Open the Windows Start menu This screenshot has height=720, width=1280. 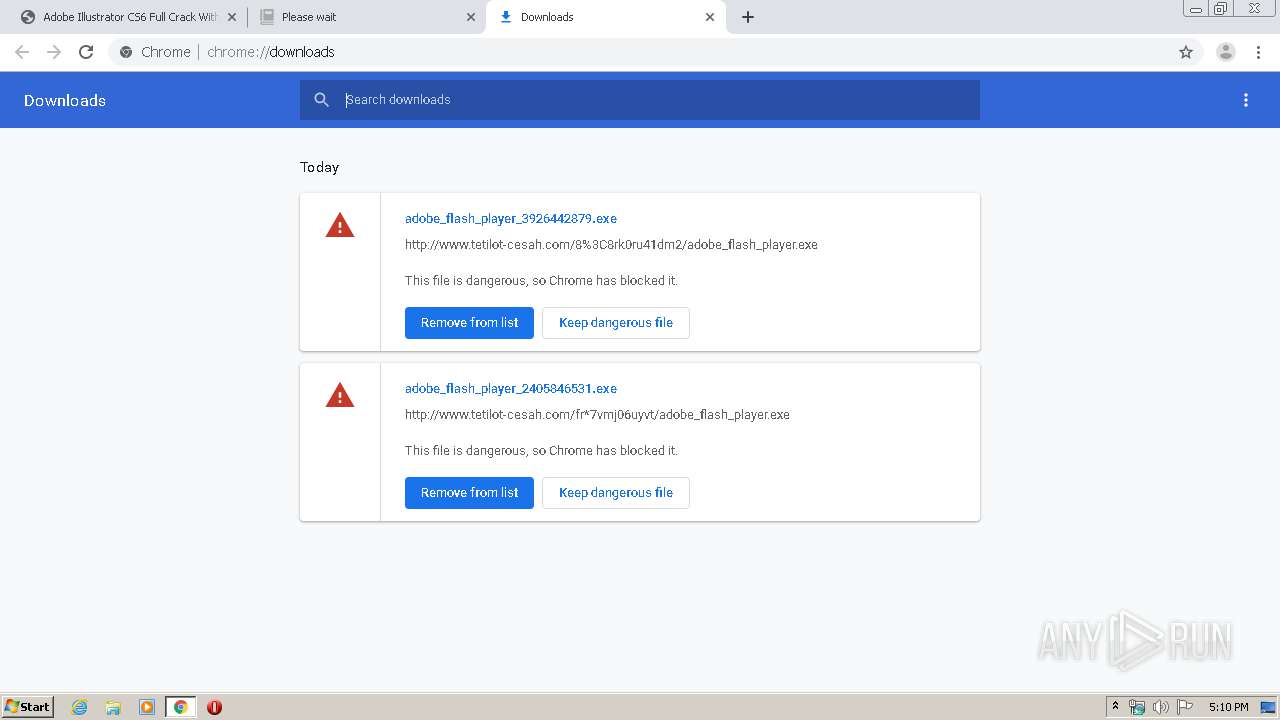click(28, 706)
